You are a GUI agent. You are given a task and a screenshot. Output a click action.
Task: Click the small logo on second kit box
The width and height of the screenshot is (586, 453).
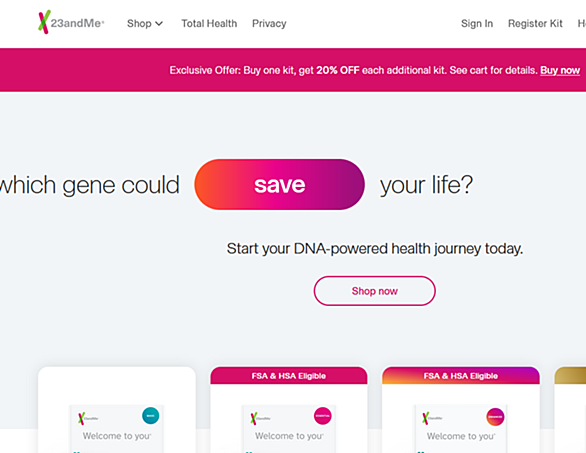click(260, 418)
